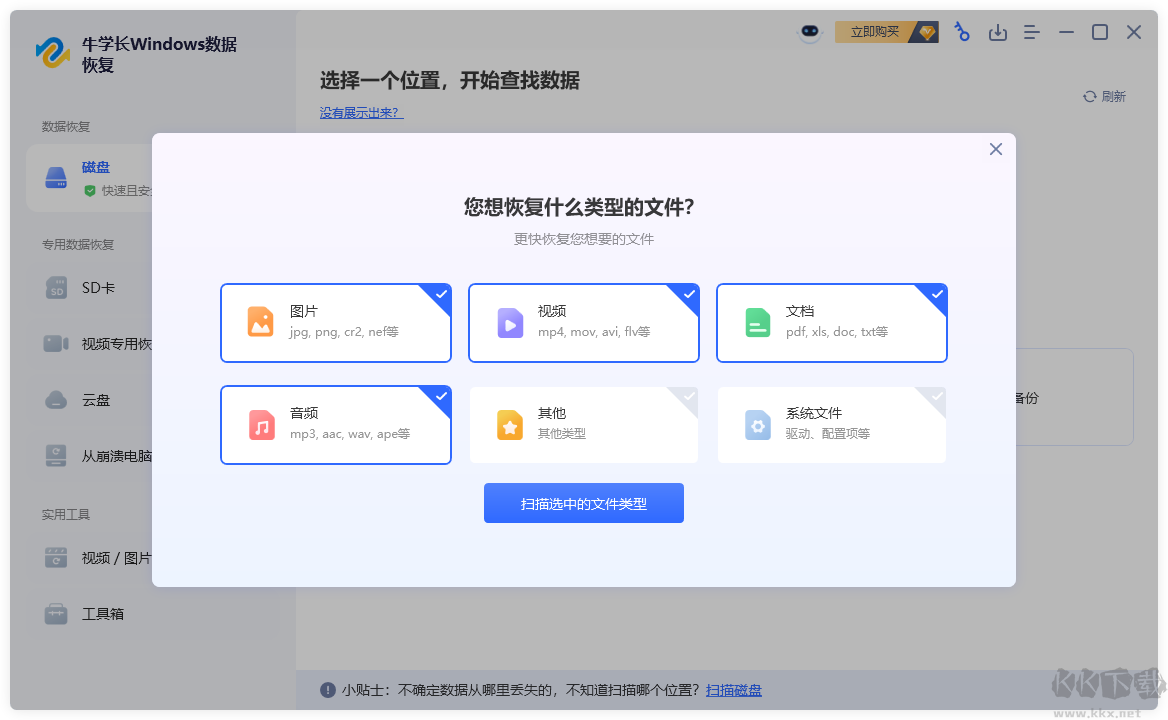Click the key registration icon in titlebar

tap(961, 31)
